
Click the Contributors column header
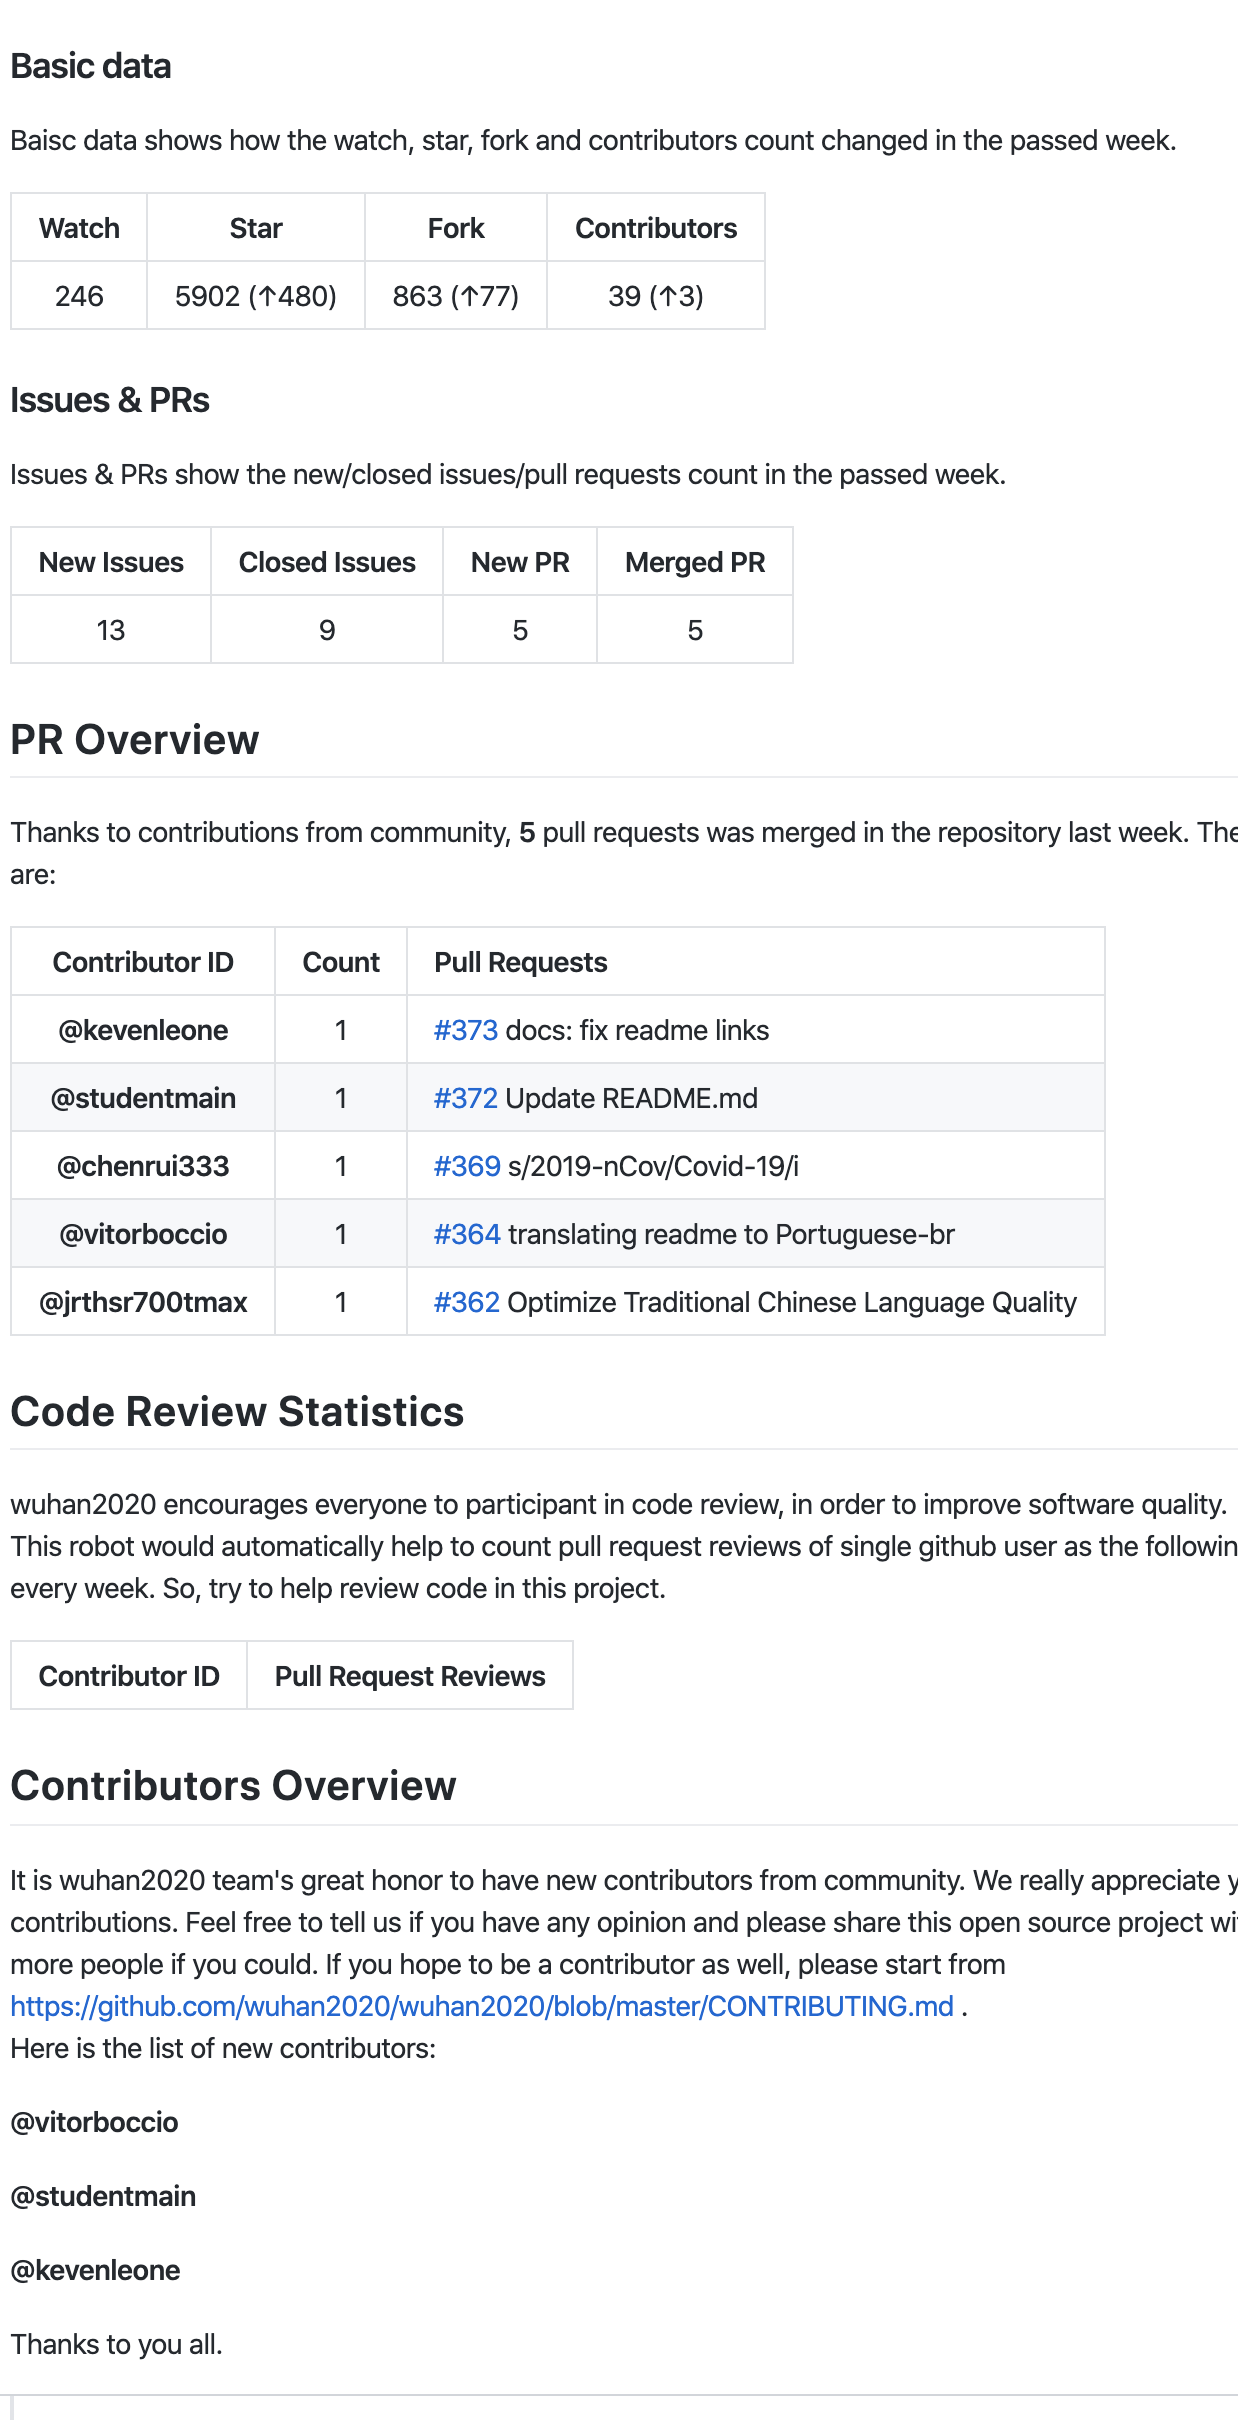656,228
